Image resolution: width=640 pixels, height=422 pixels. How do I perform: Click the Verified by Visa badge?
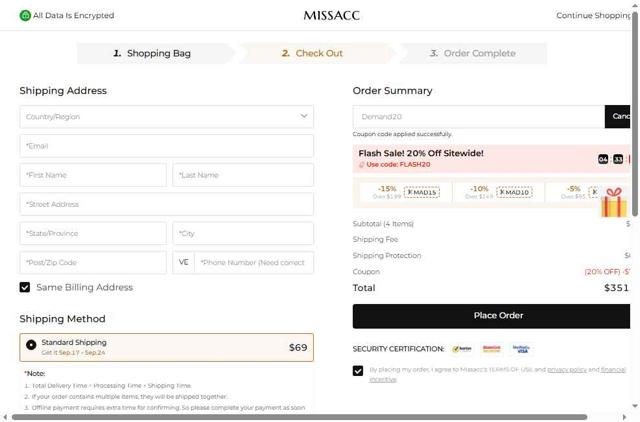(521, 349)
